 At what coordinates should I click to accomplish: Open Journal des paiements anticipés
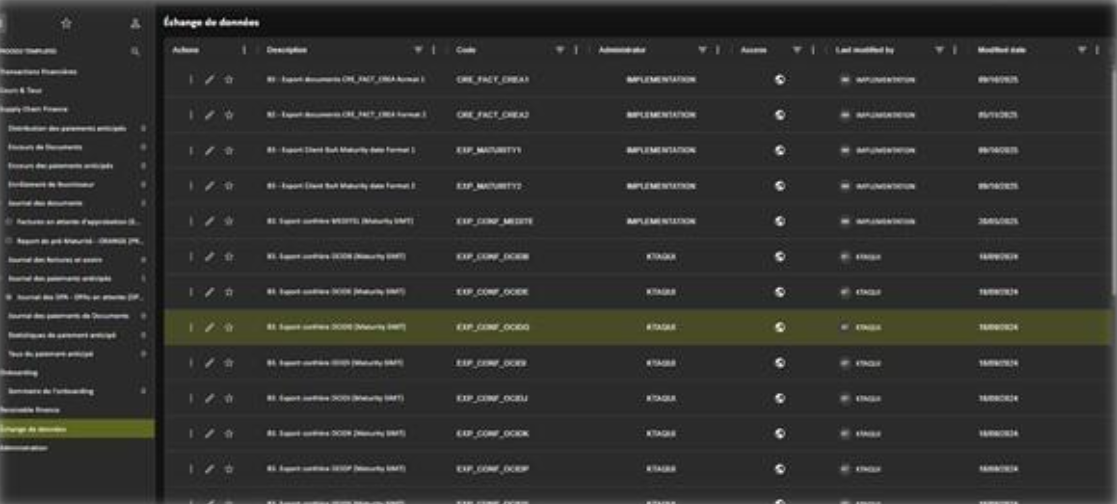click(59, 278)
